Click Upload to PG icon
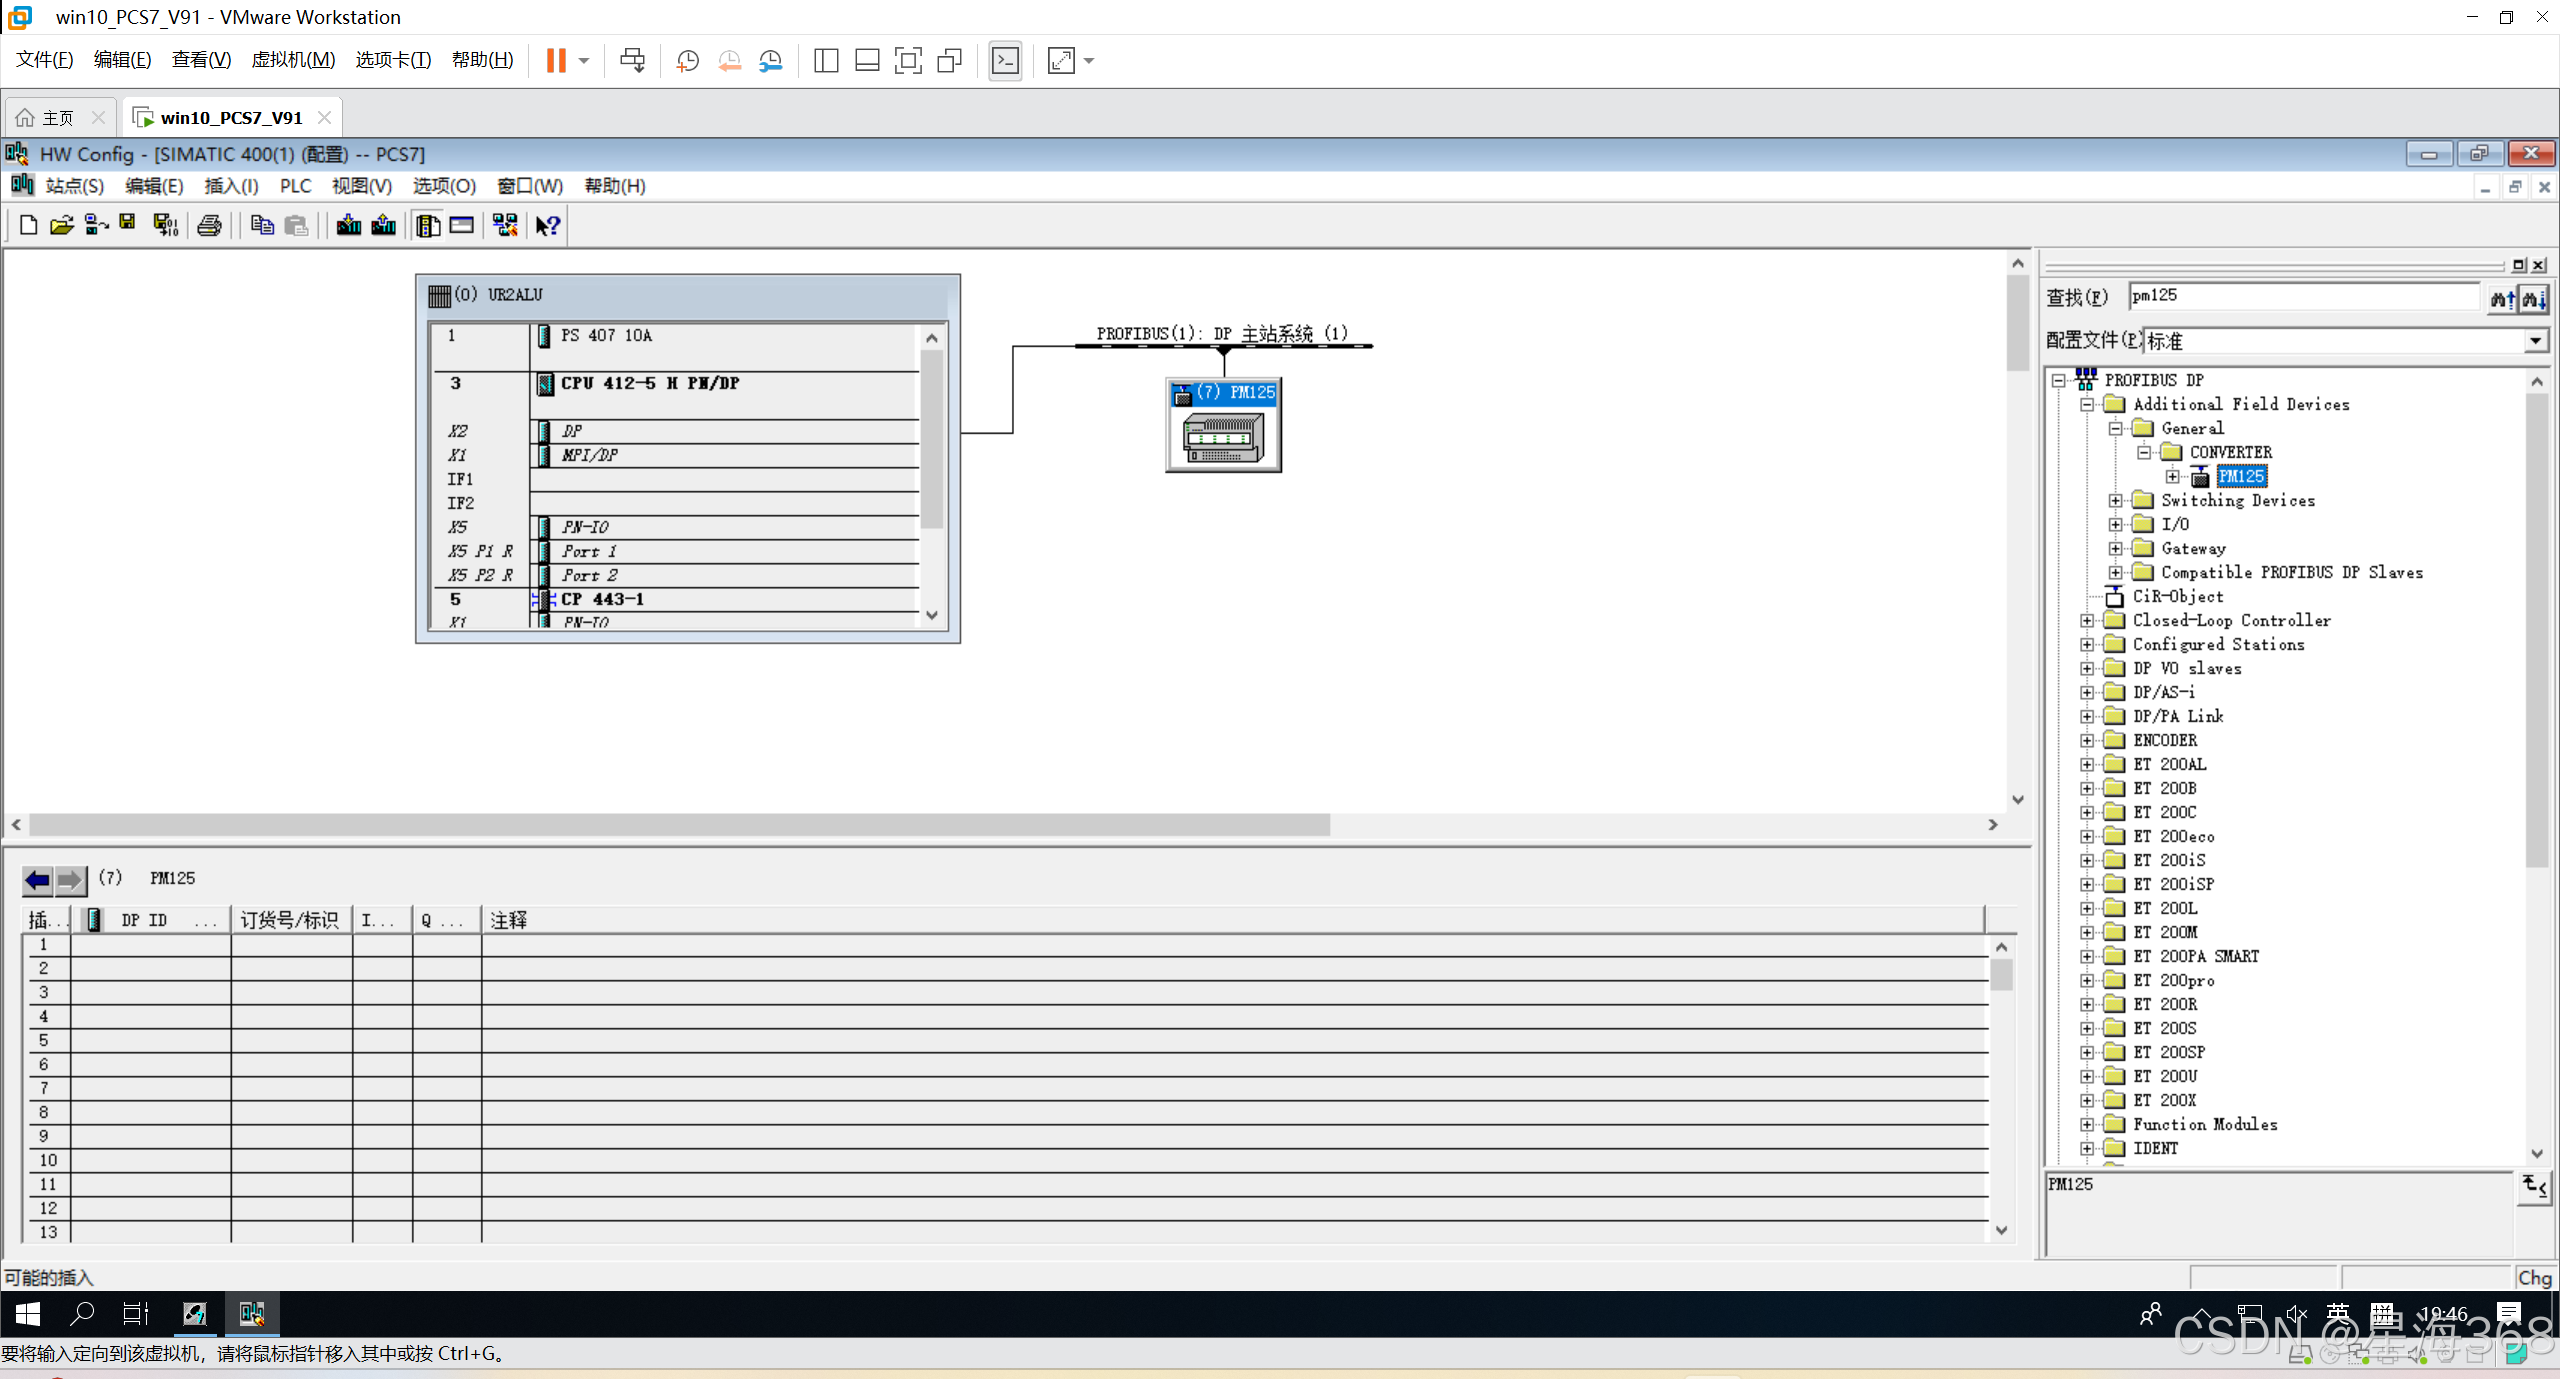Screen dimensions: 2560x1379 tap(384, 225)
